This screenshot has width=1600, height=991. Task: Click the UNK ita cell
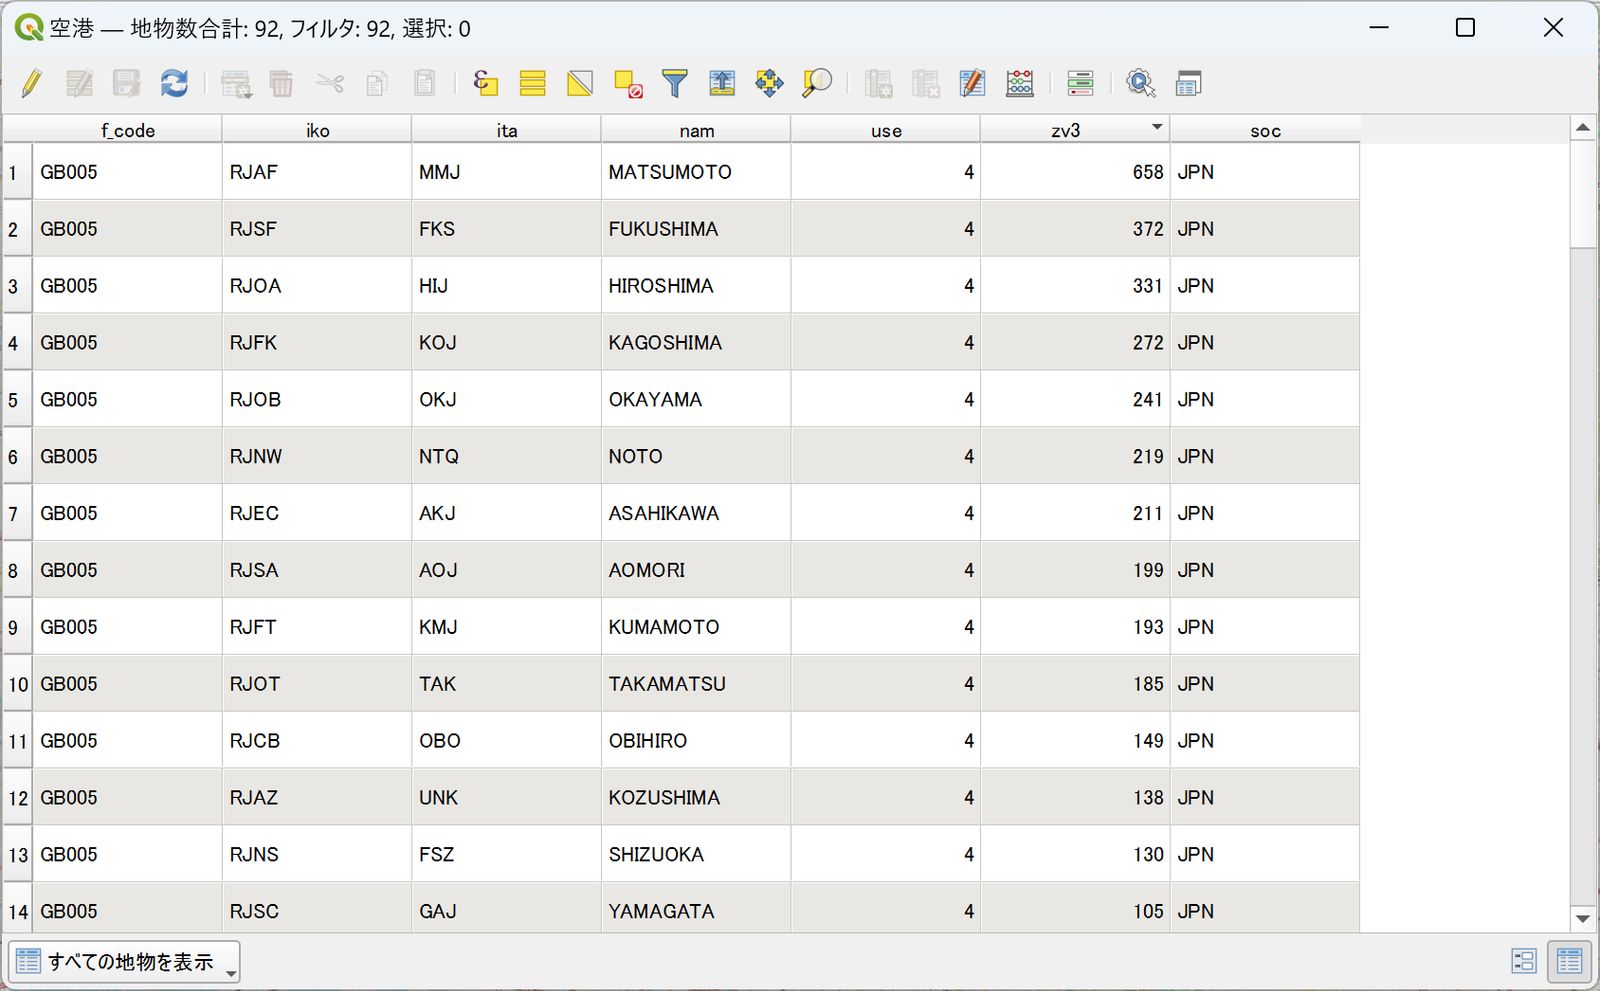507,798
